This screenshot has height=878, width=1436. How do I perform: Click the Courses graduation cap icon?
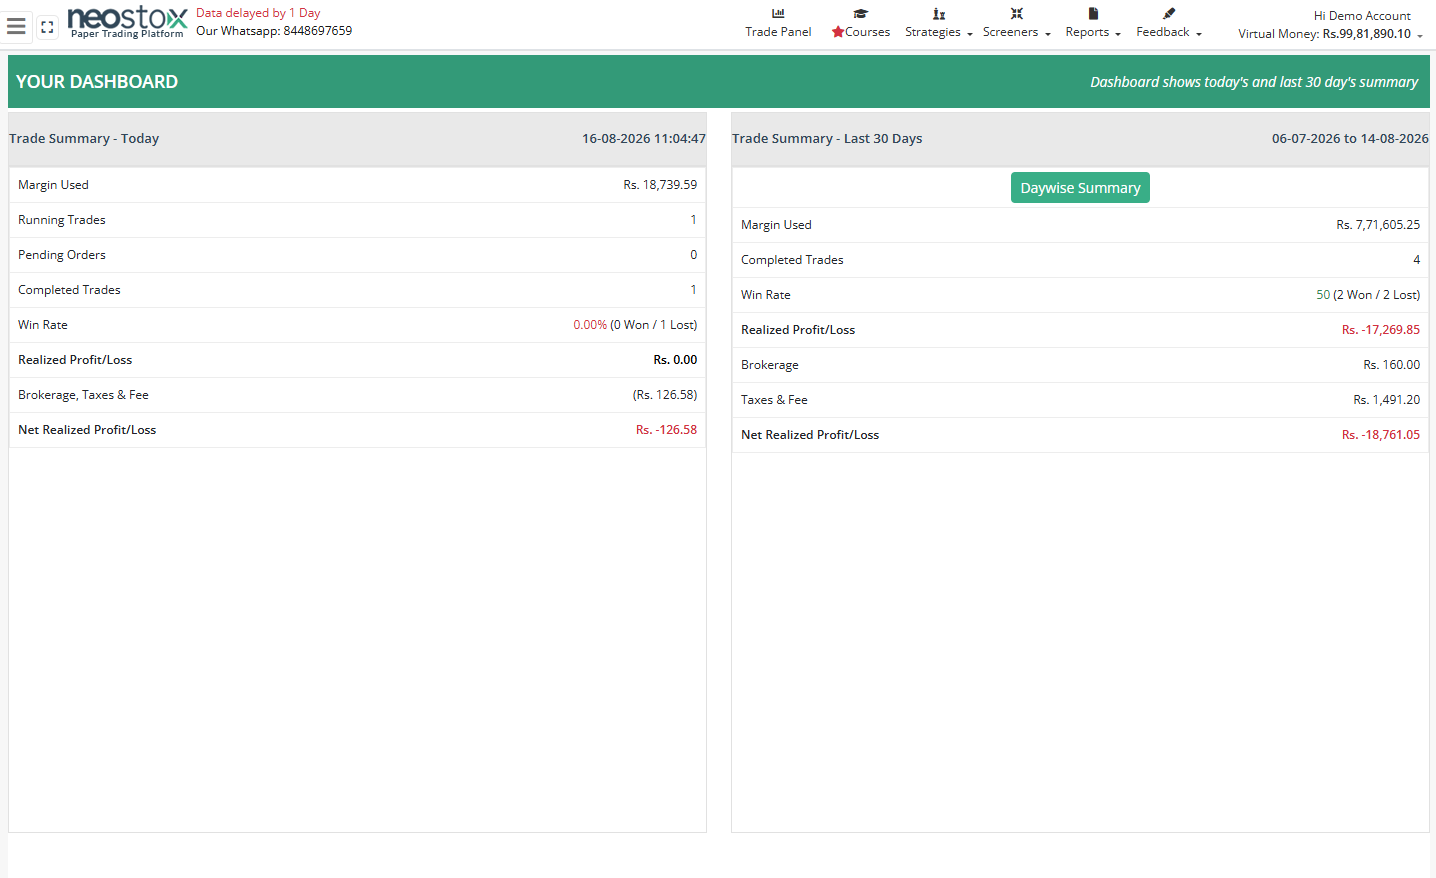[x=860, y=14]
